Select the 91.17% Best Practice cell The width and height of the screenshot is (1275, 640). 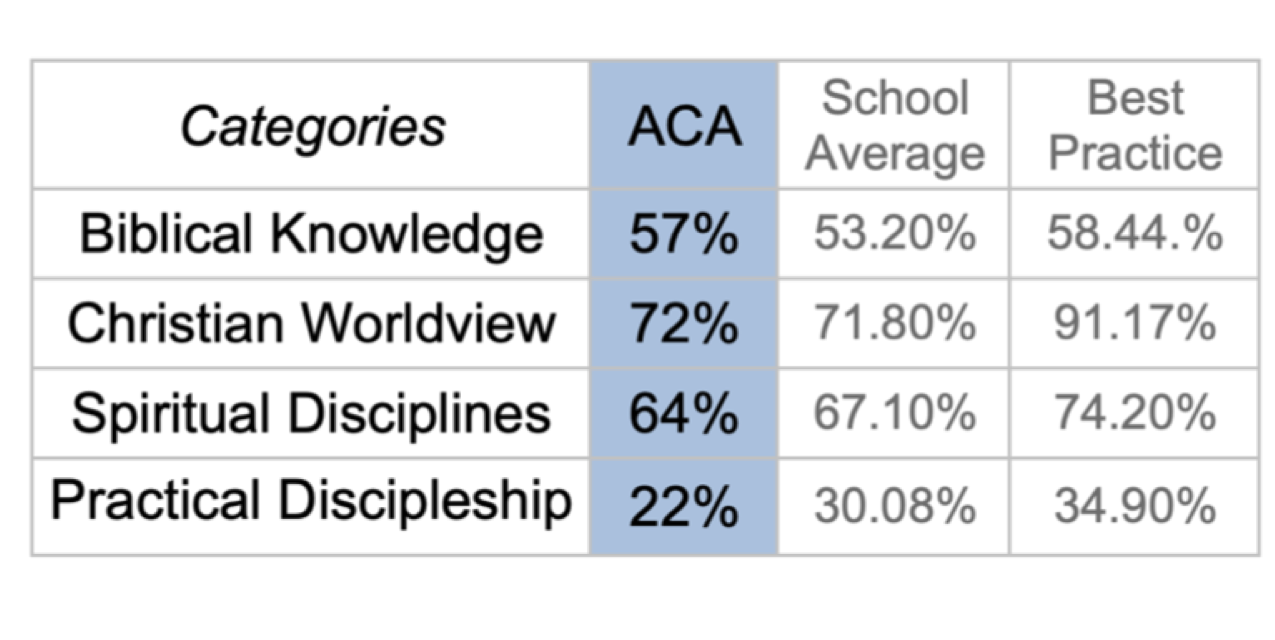pos(1134,324)
